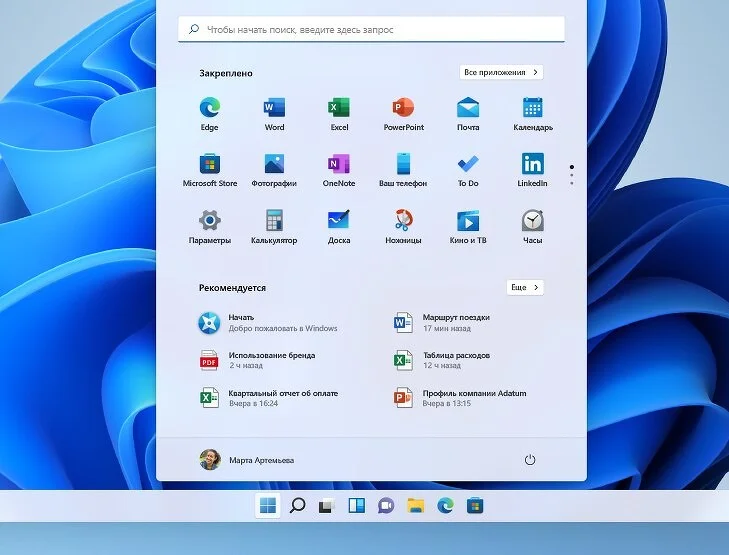Image resolution: width=729 pixels, height=555 pixels.
Task: Click the power button icon
Action: 530,460
